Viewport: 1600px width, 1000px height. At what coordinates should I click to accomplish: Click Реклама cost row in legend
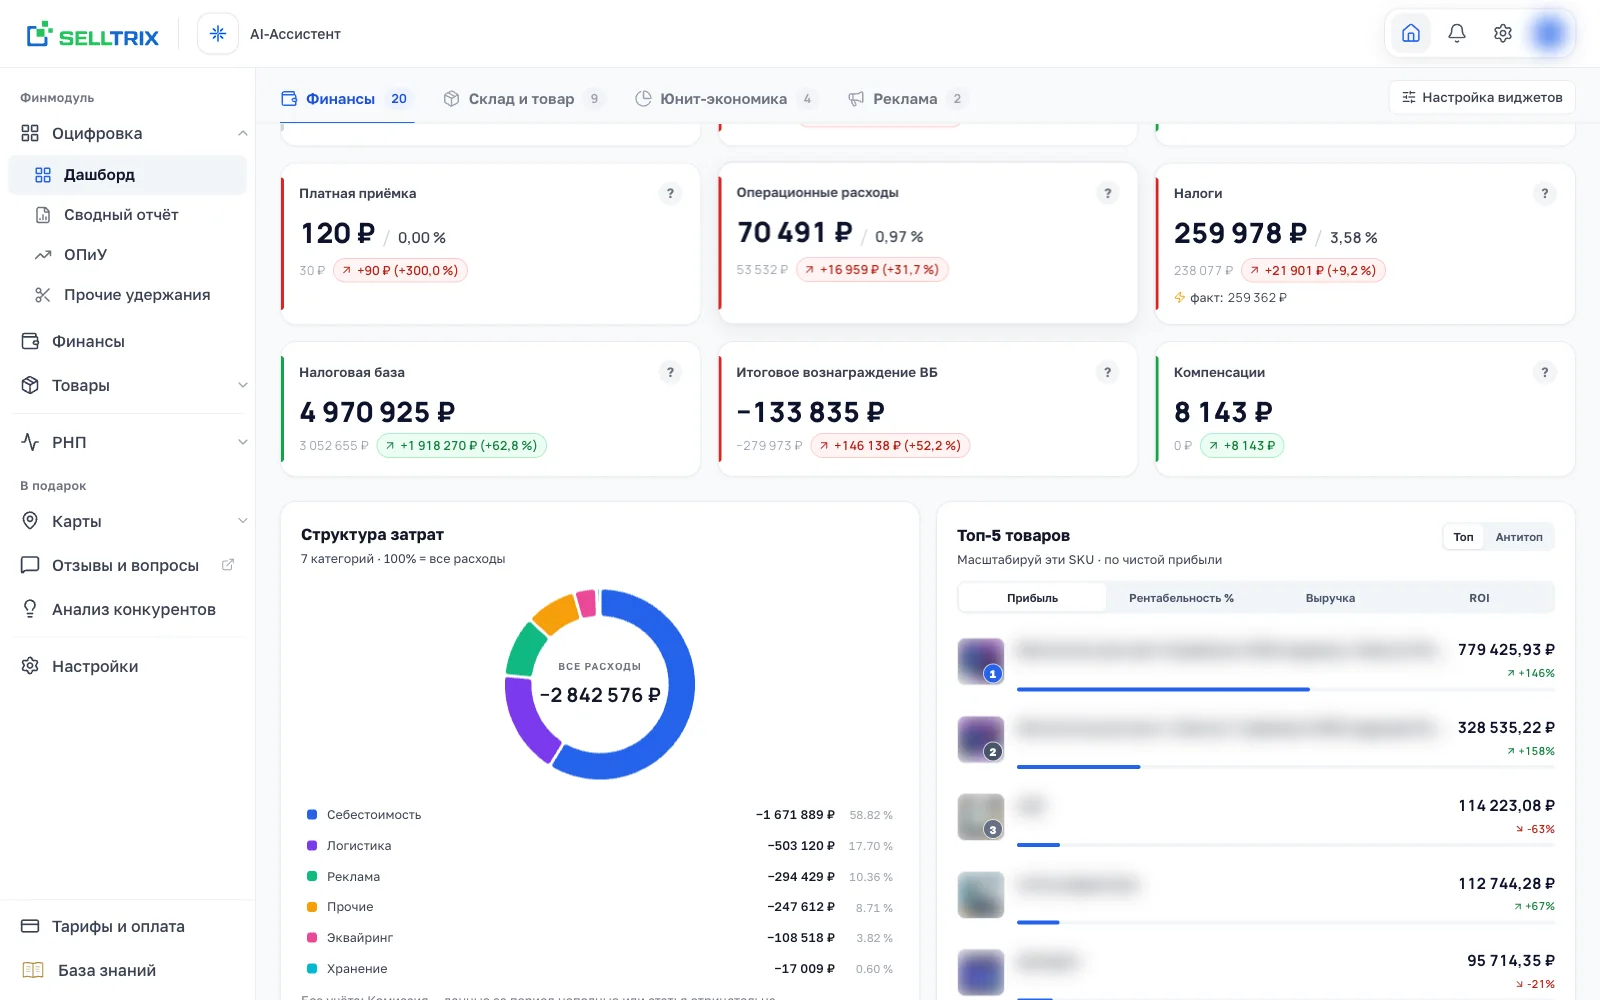[x=600, y=877]
